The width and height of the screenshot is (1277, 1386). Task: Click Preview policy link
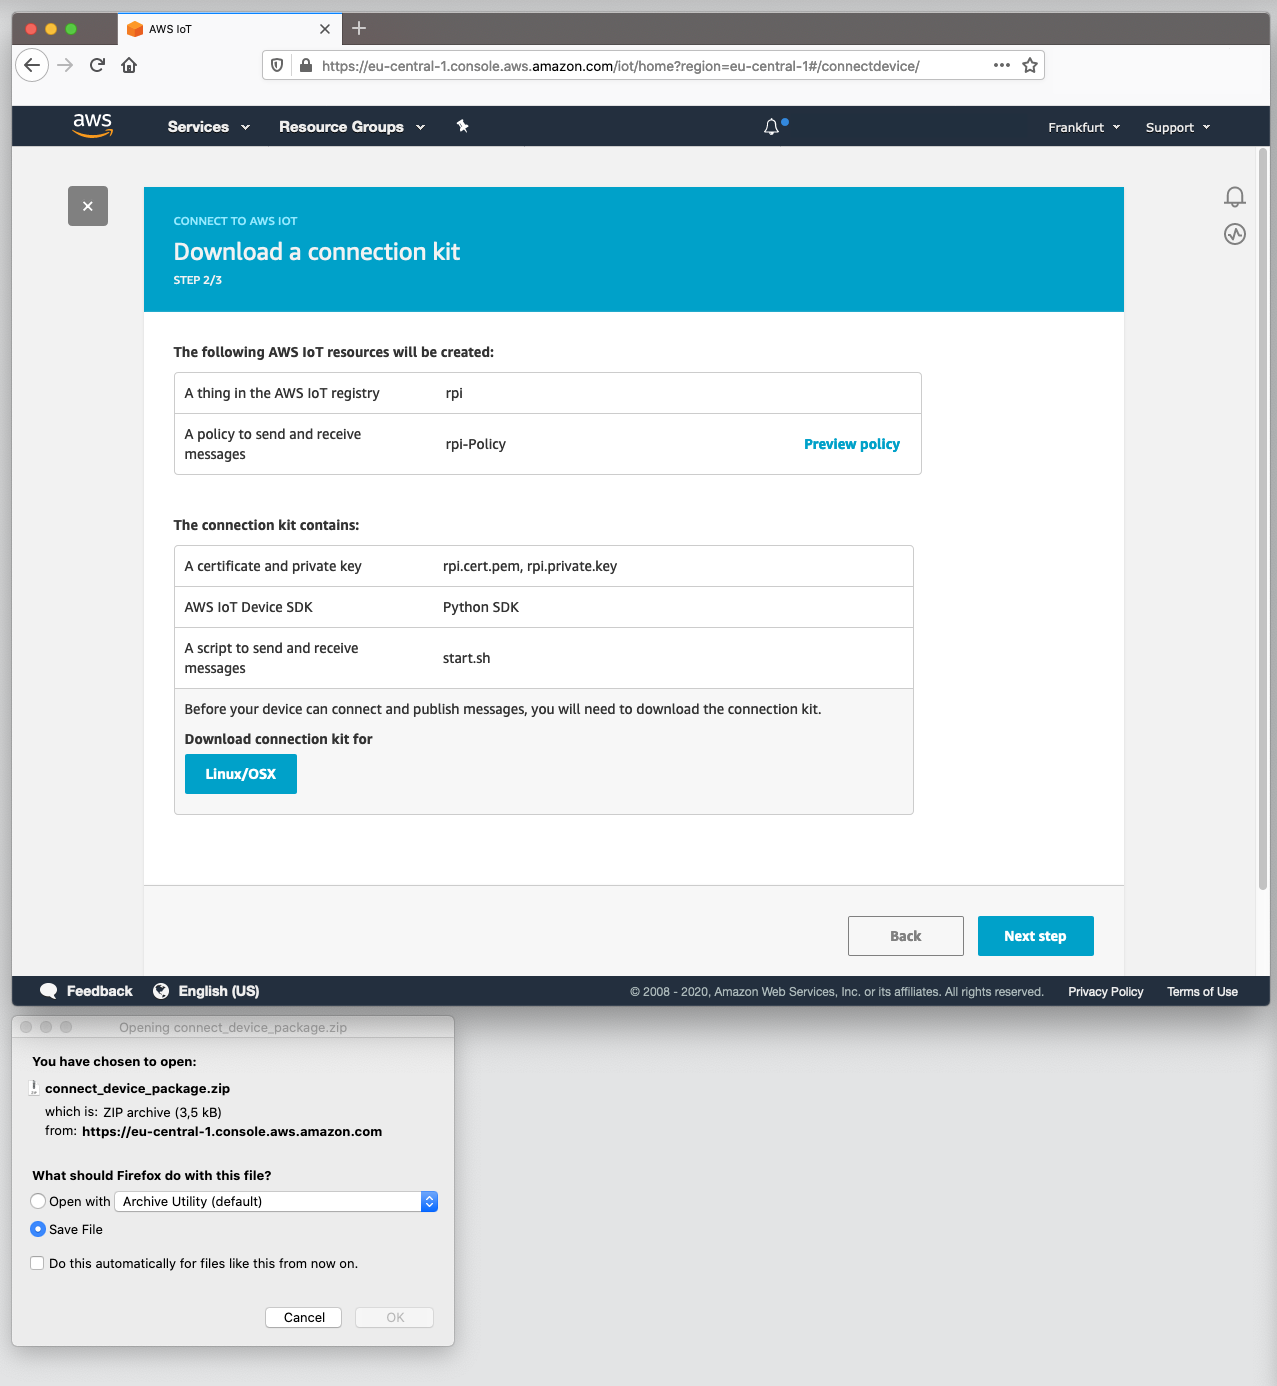pos(852,444)
